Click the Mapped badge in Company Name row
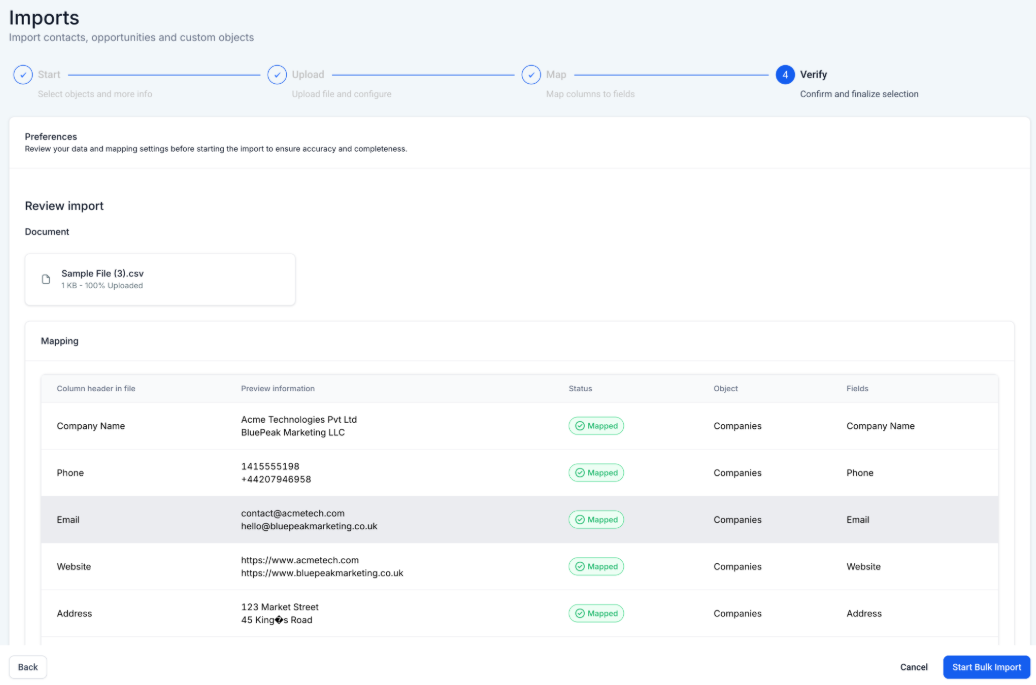 596,426
